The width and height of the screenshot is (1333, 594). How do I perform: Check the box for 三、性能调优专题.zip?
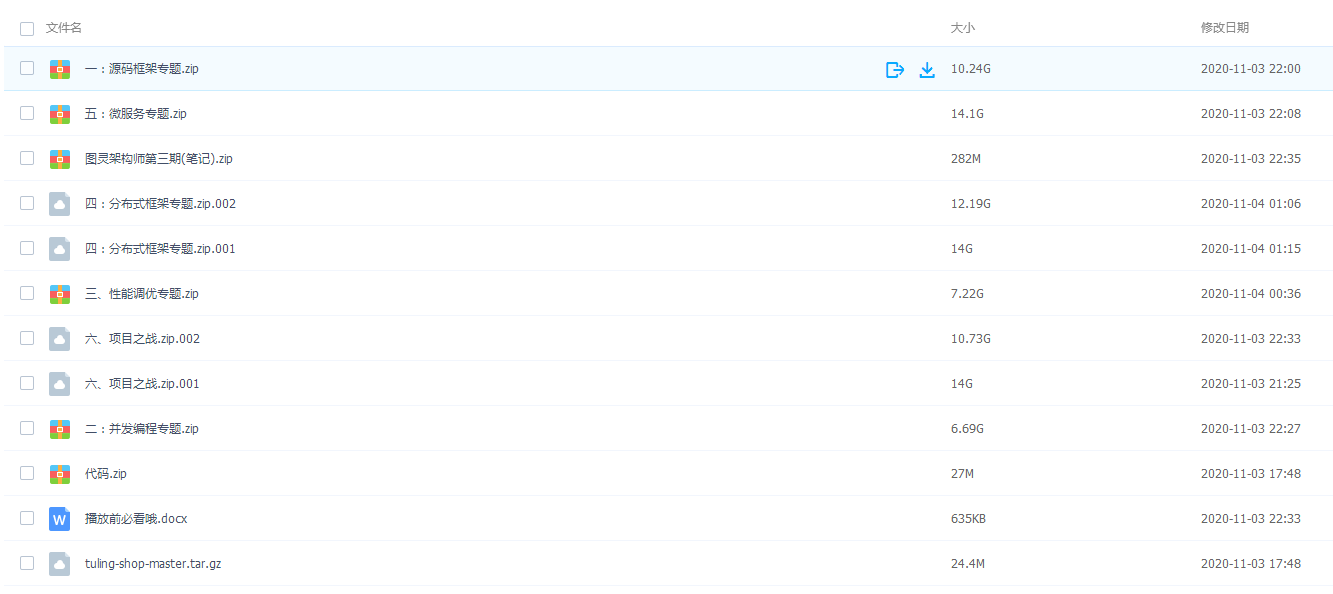tap(27, 293)
